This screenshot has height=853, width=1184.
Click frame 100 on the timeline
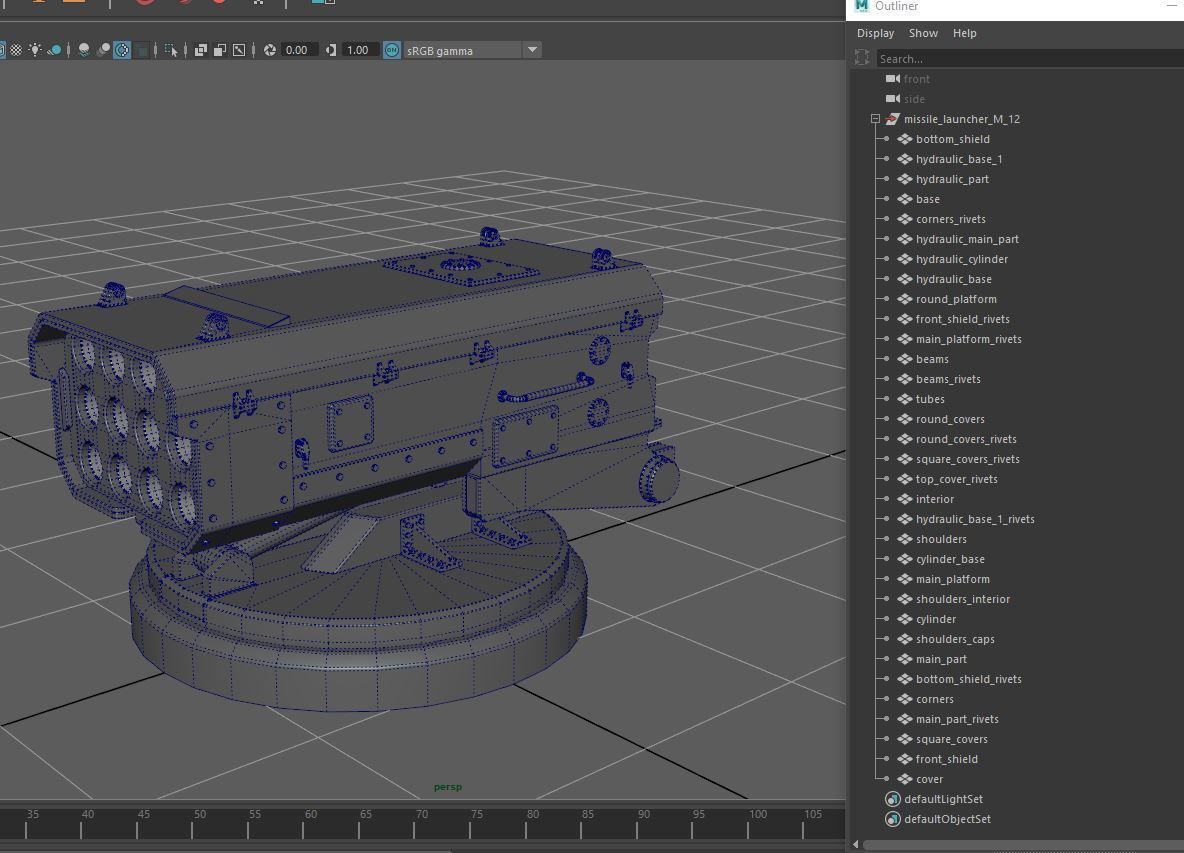(748, 823)
